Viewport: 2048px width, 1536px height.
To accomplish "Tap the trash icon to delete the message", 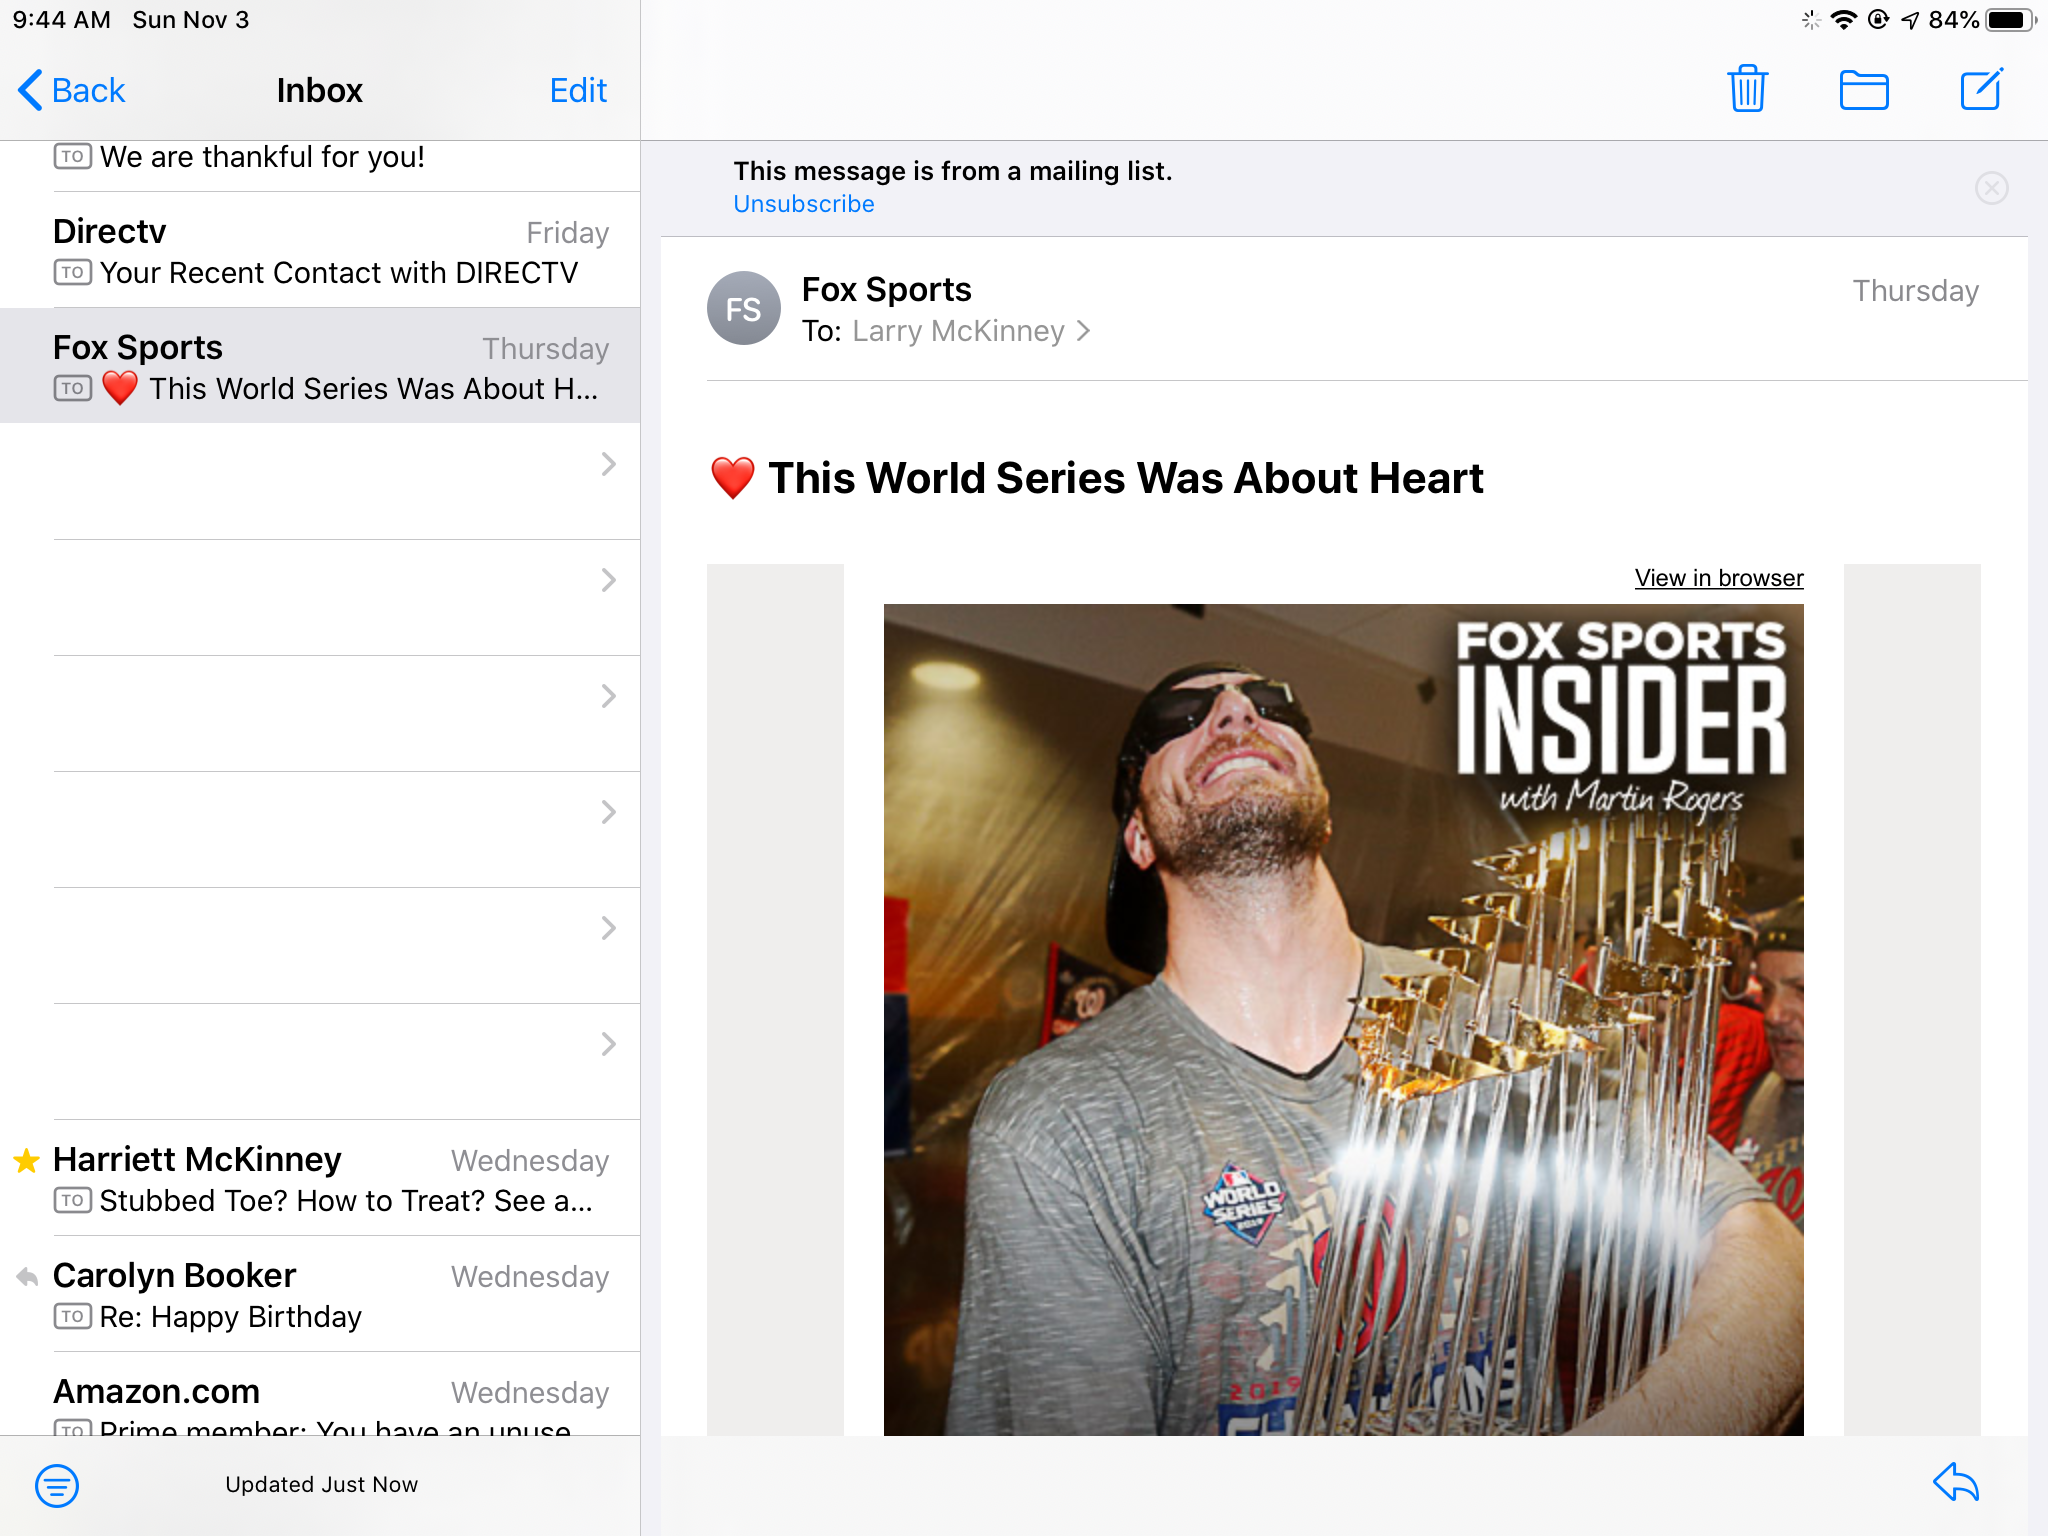I will coord(1747,89).
